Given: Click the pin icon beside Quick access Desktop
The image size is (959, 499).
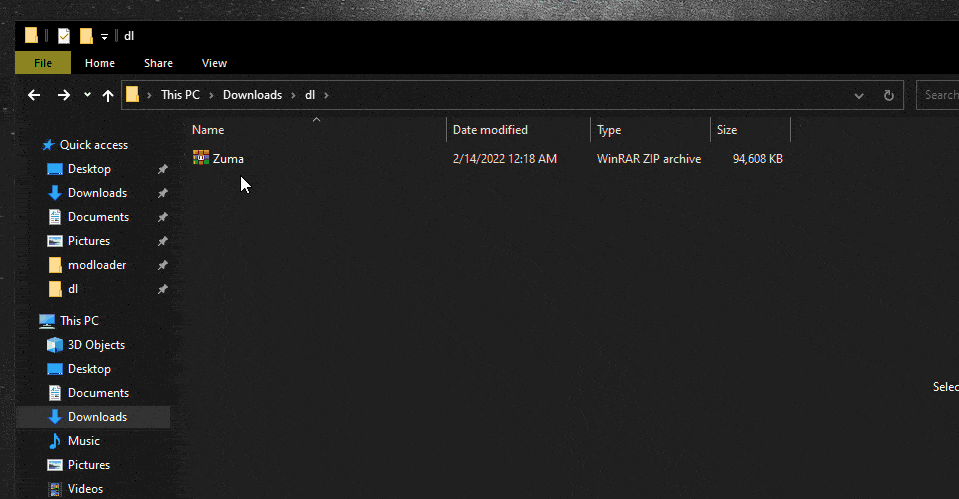Looking at the screenshot, I should [x=163, y=169].
